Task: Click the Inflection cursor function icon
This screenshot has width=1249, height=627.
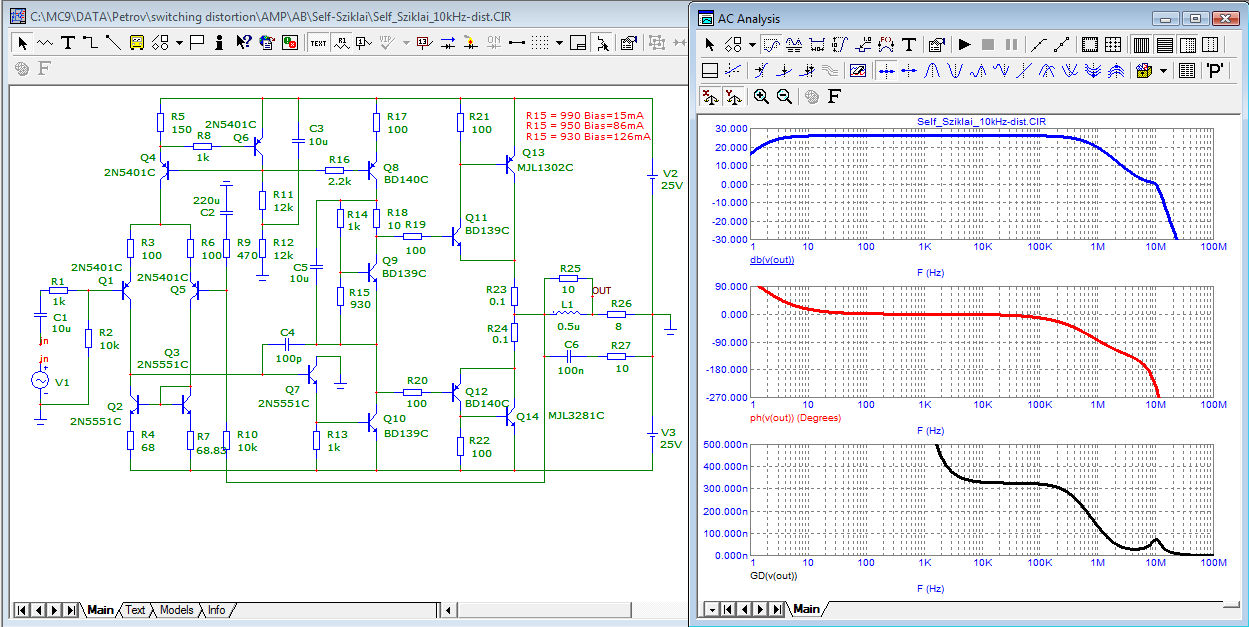Action: (x=1024, y=71)
